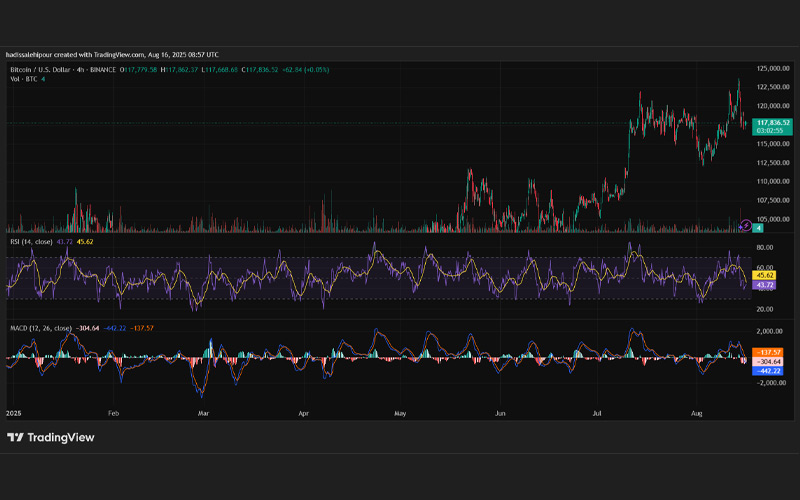Image resolution: width=800 pixels, height=500 pixels.
Task: Click the Jun label on the time axis
Action: tap(500, 413)
